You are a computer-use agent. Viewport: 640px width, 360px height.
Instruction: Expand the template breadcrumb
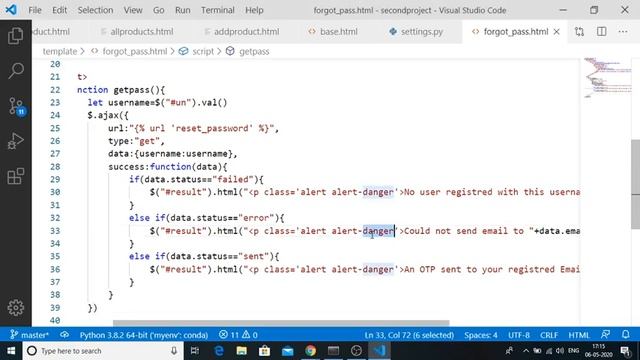(60, 51)
